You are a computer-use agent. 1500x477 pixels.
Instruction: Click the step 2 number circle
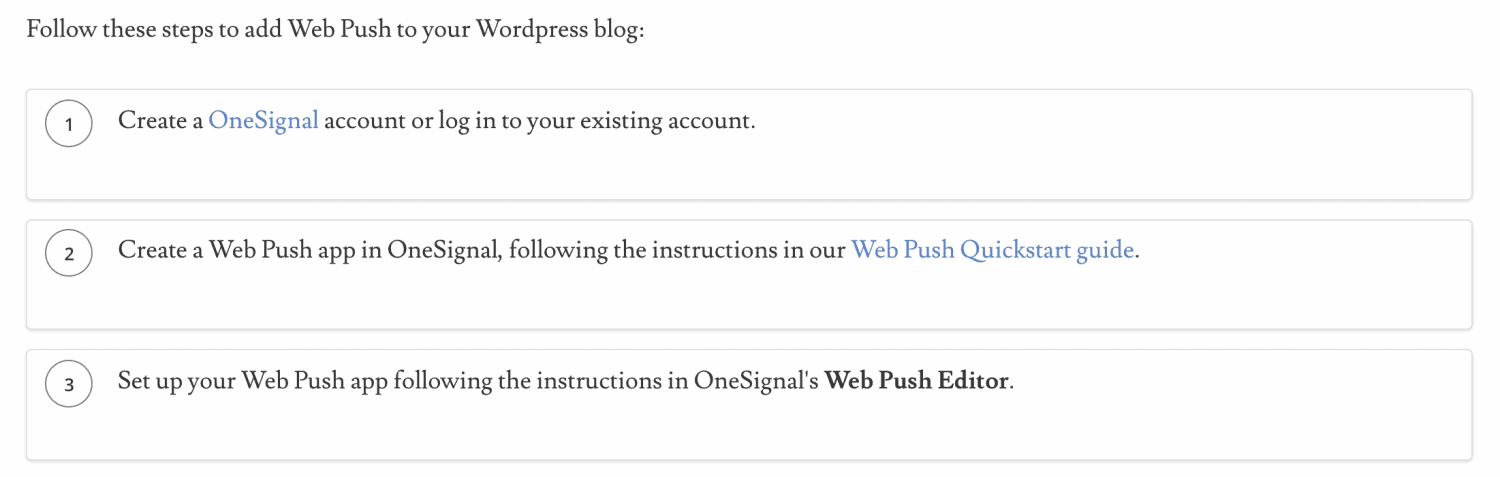tap(69, 254)
